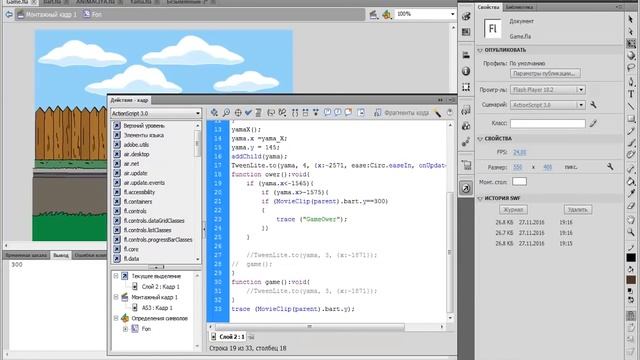Click the Удалить button
This screenshot has width=640, height=360.
point(578,210)
